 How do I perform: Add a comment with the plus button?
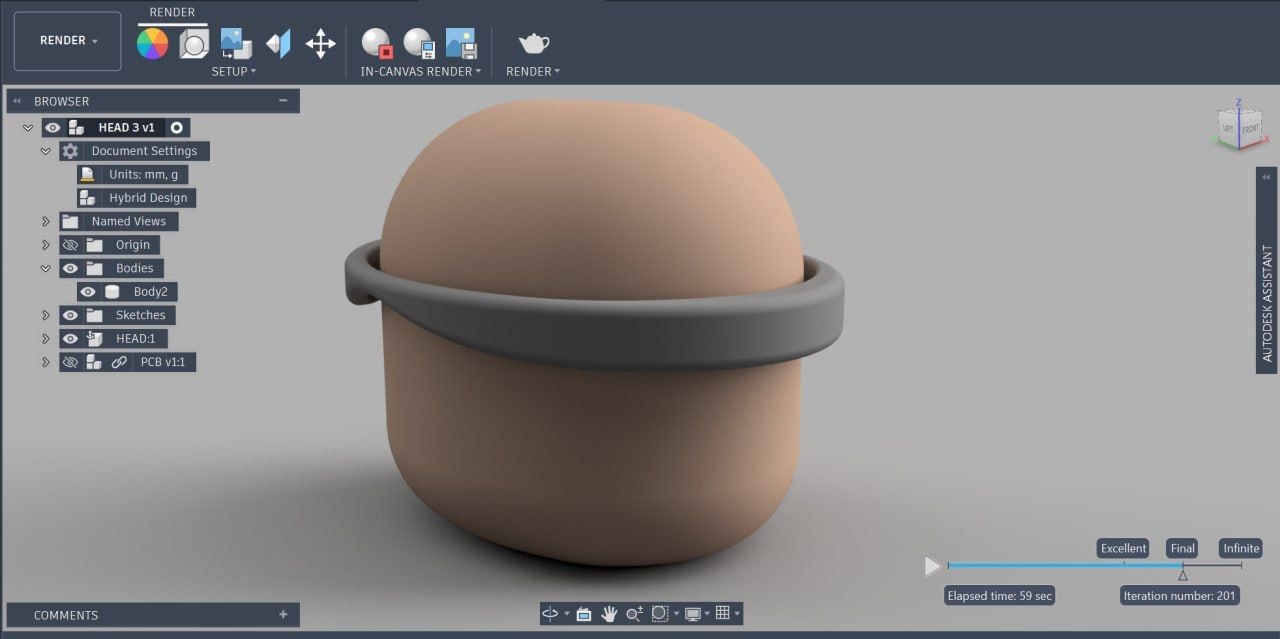[283, 615]
